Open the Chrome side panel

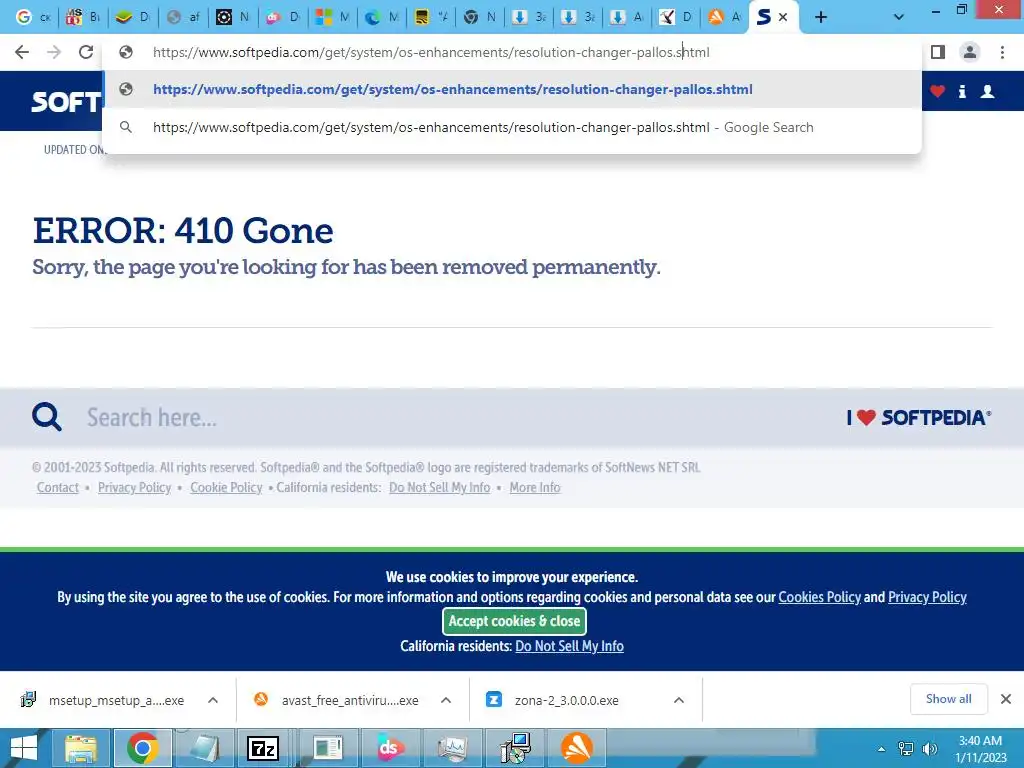938,52
